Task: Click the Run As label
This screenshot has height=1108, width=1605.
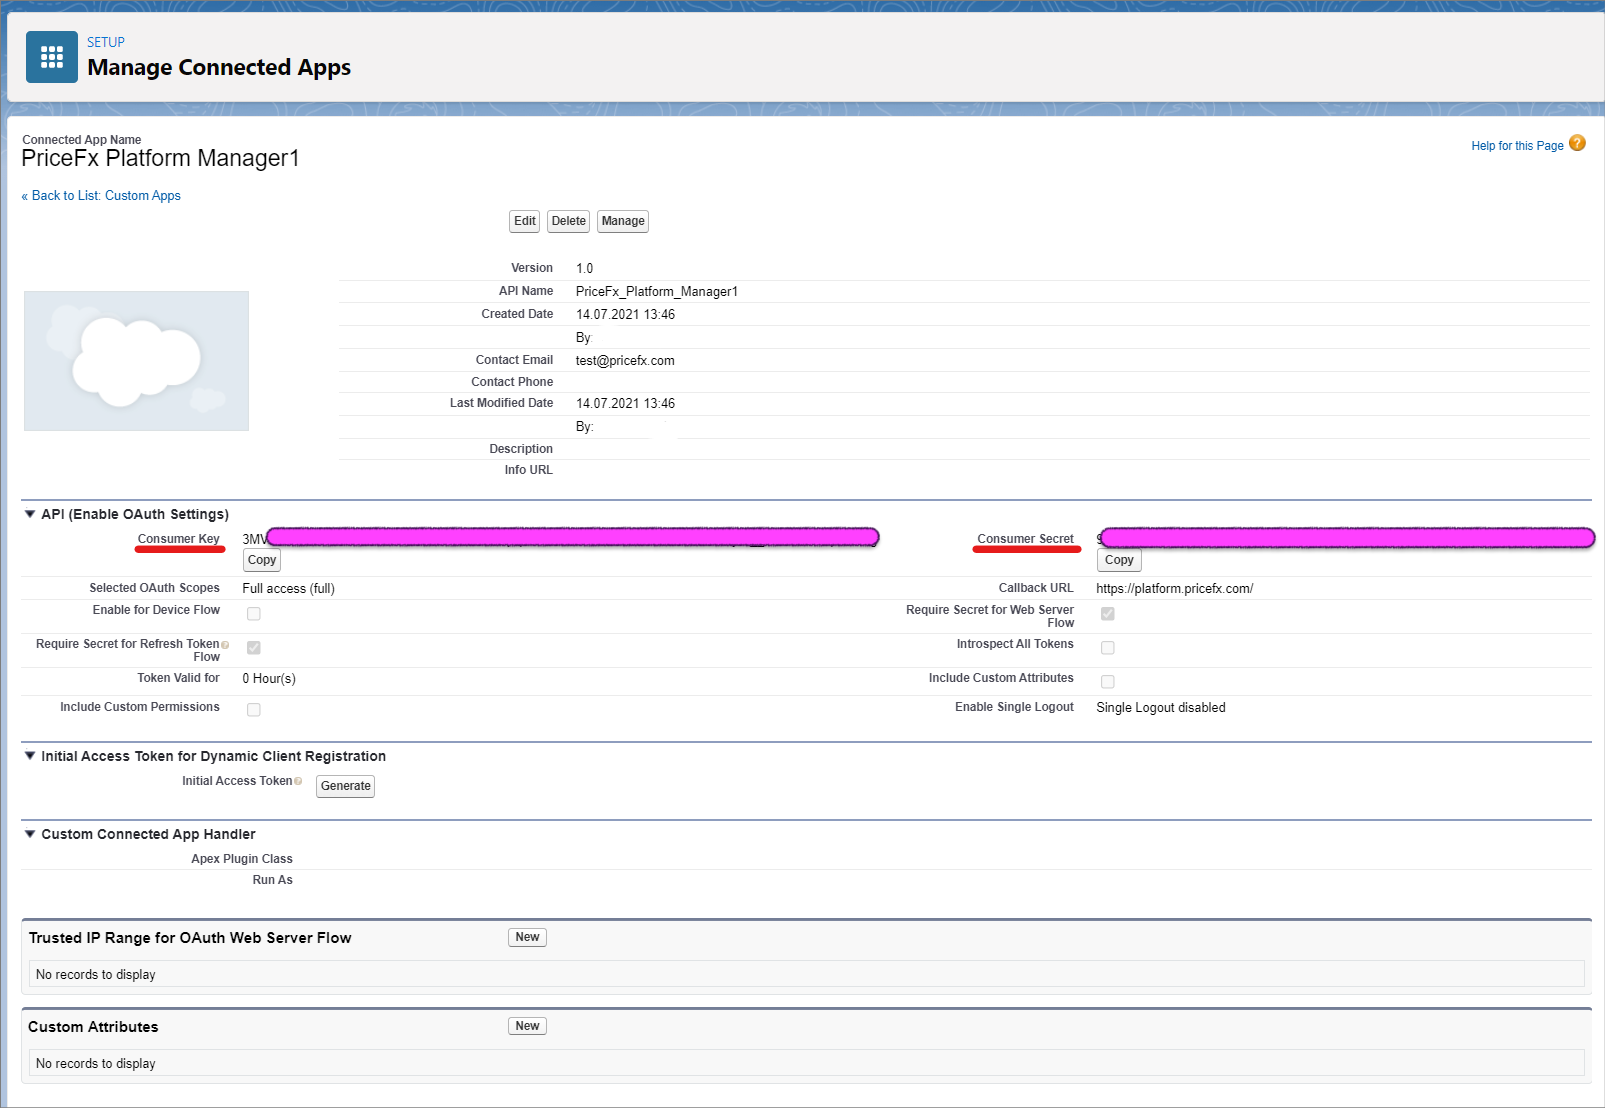Action: point(273,880)
